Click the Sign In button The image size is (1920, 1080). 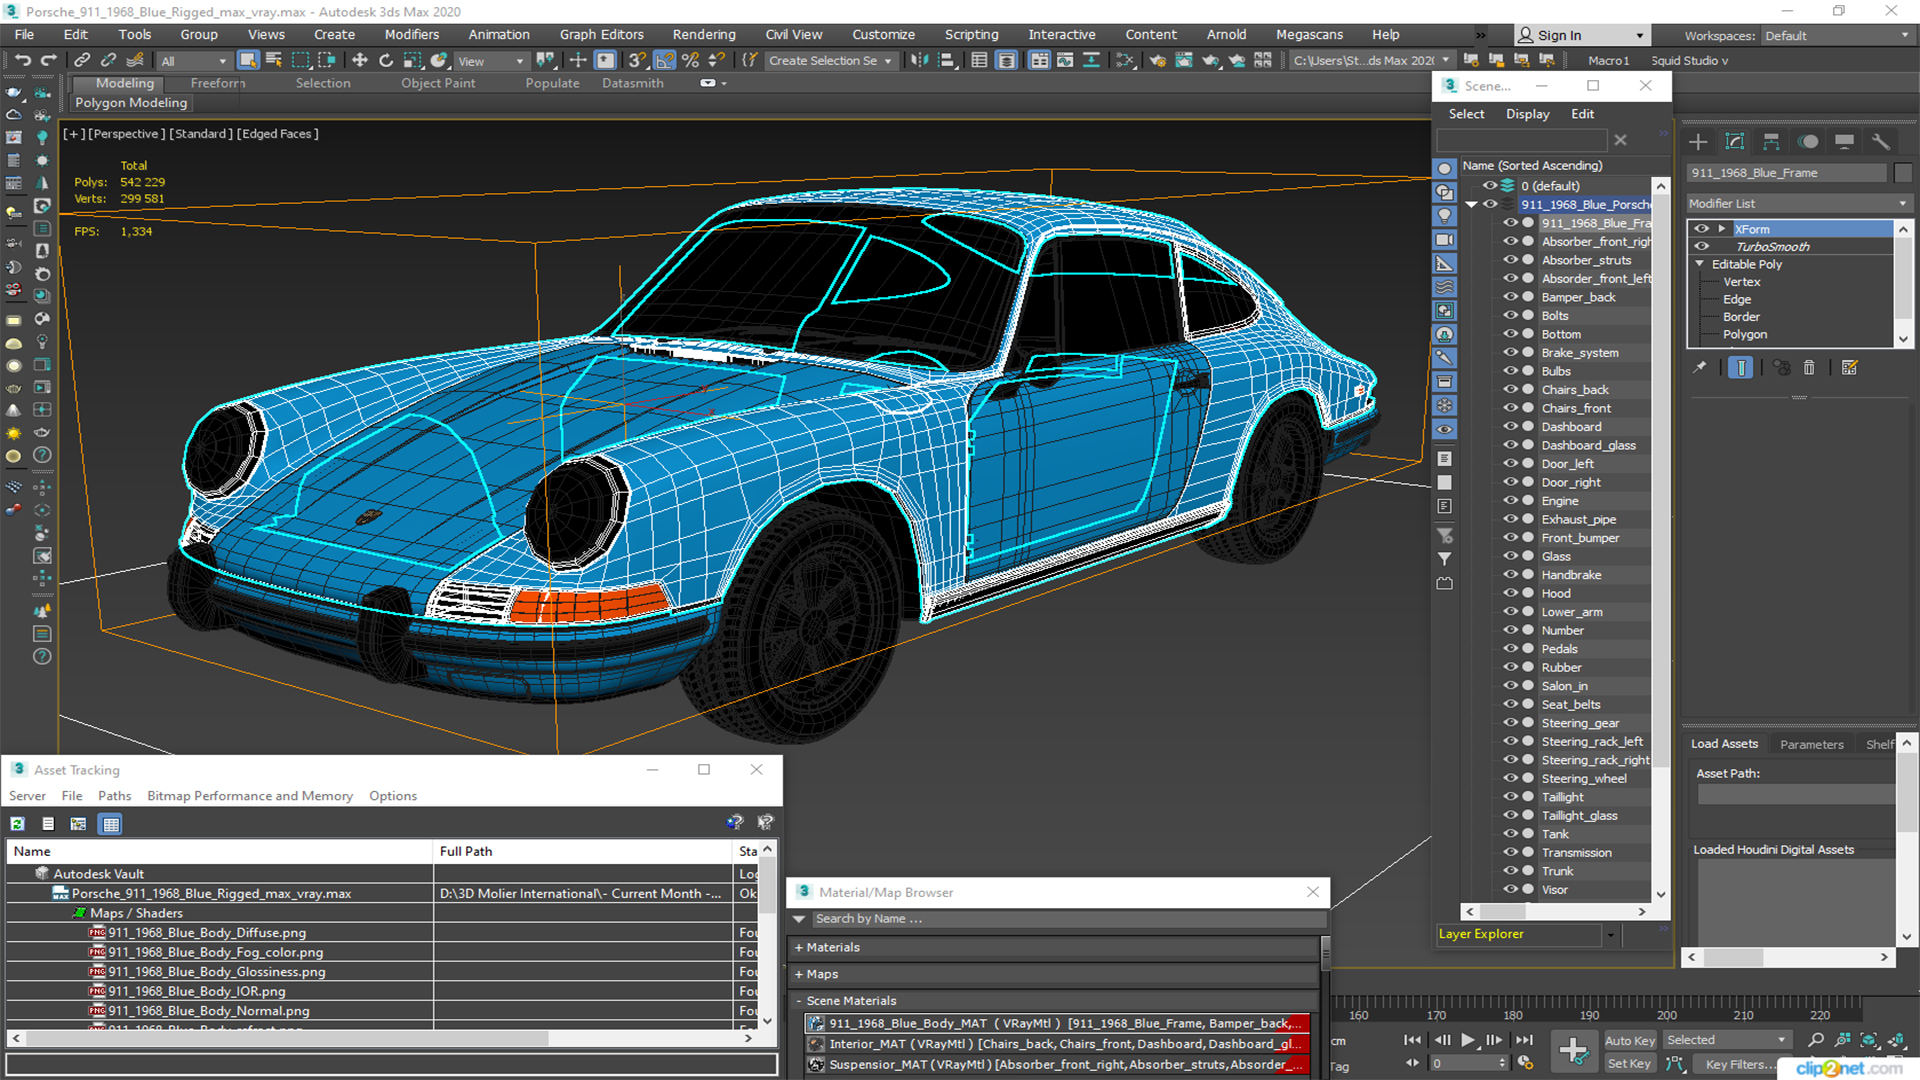[1580, 35]
